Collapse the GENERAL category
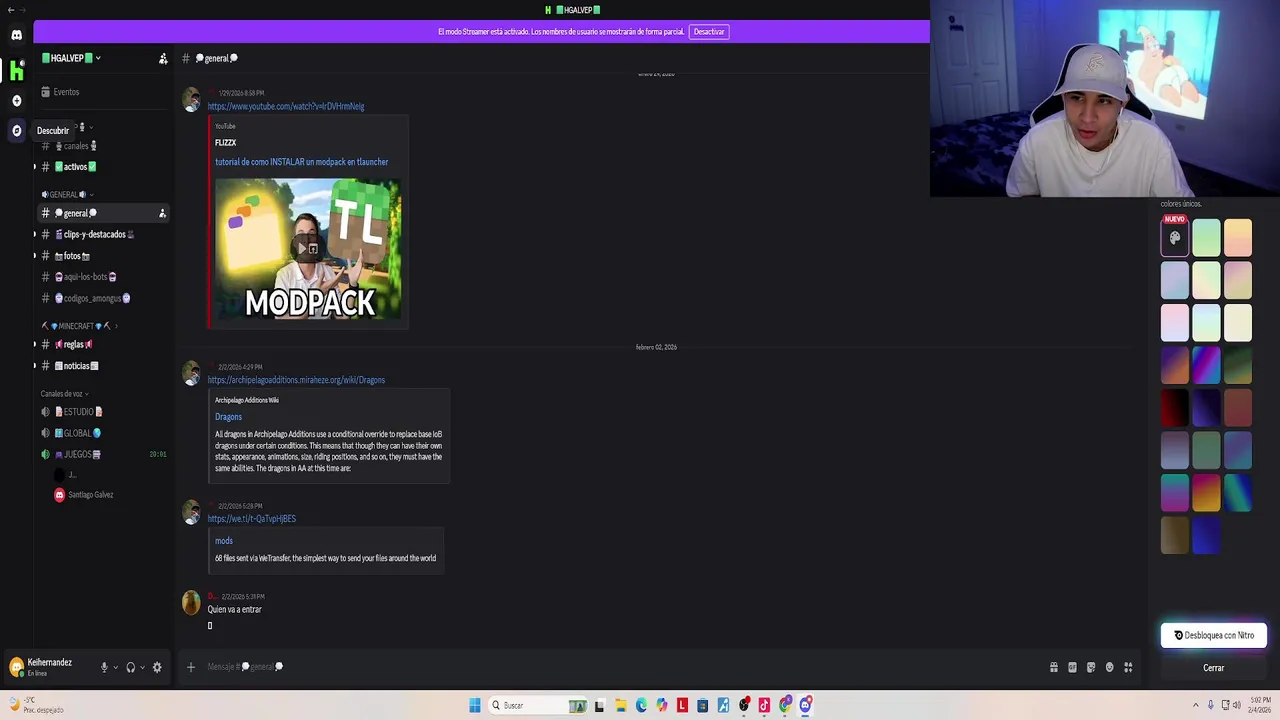 click(67, 195)
